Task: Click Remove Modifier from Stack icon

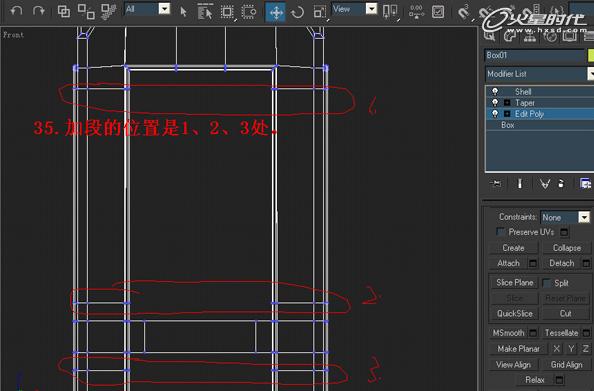Action: tap(561, 184)
